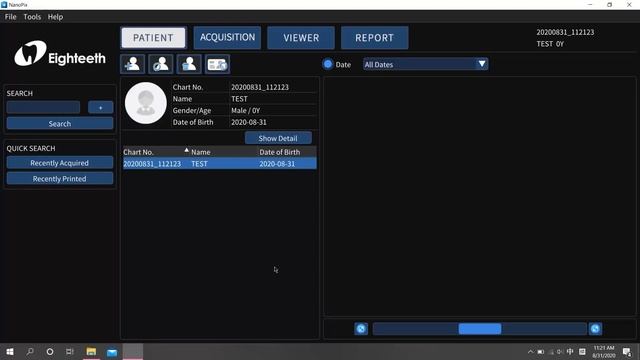Sort by Chart No. column header
640x360 pixels.
coord(138,152)
